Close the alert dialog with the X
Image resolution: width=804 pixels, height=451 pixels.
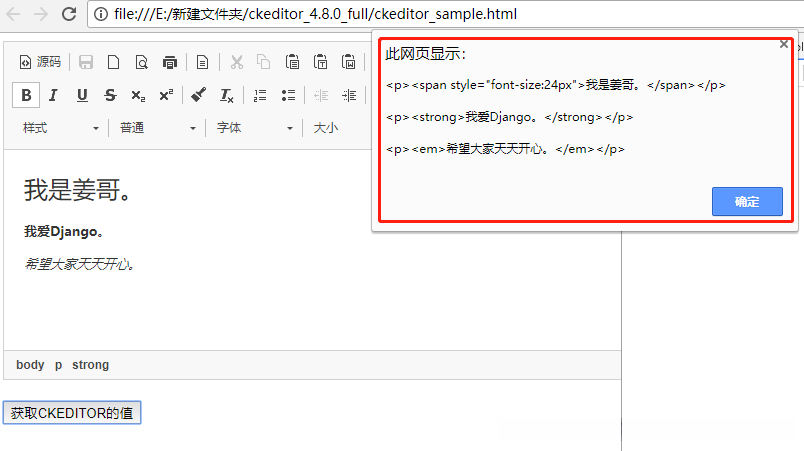[x=783, y=44]
